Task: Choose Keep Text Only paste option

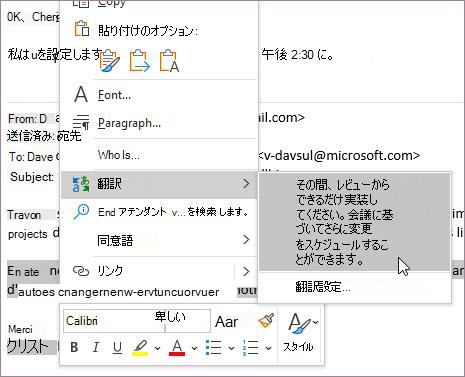Action: (169, 61)
